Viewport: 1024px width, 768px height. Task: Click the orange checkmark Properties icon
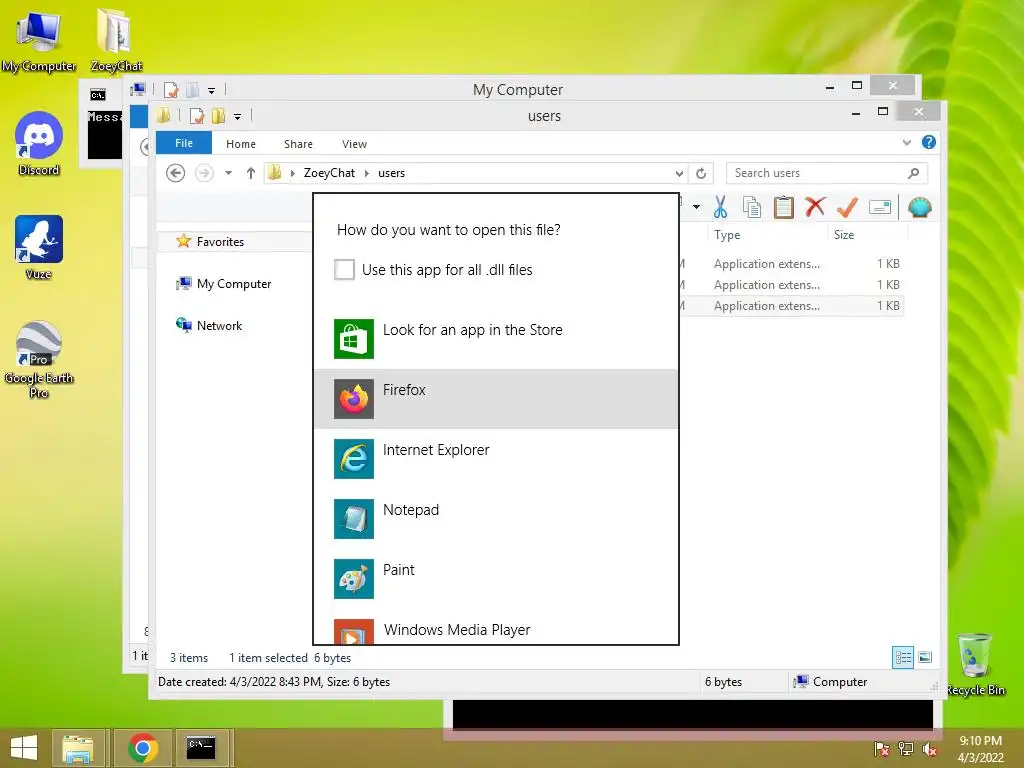(x=847, y=207)
